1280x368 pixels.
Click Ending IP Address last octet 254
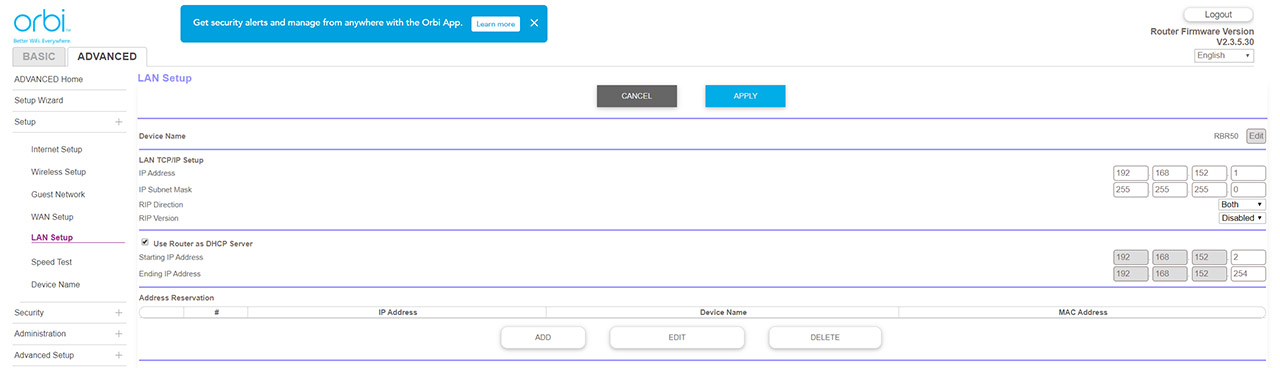tap(1248, 274)
